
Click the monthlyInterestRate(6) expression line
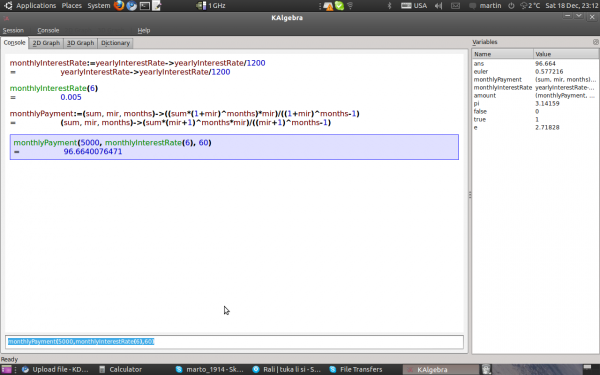54,88
